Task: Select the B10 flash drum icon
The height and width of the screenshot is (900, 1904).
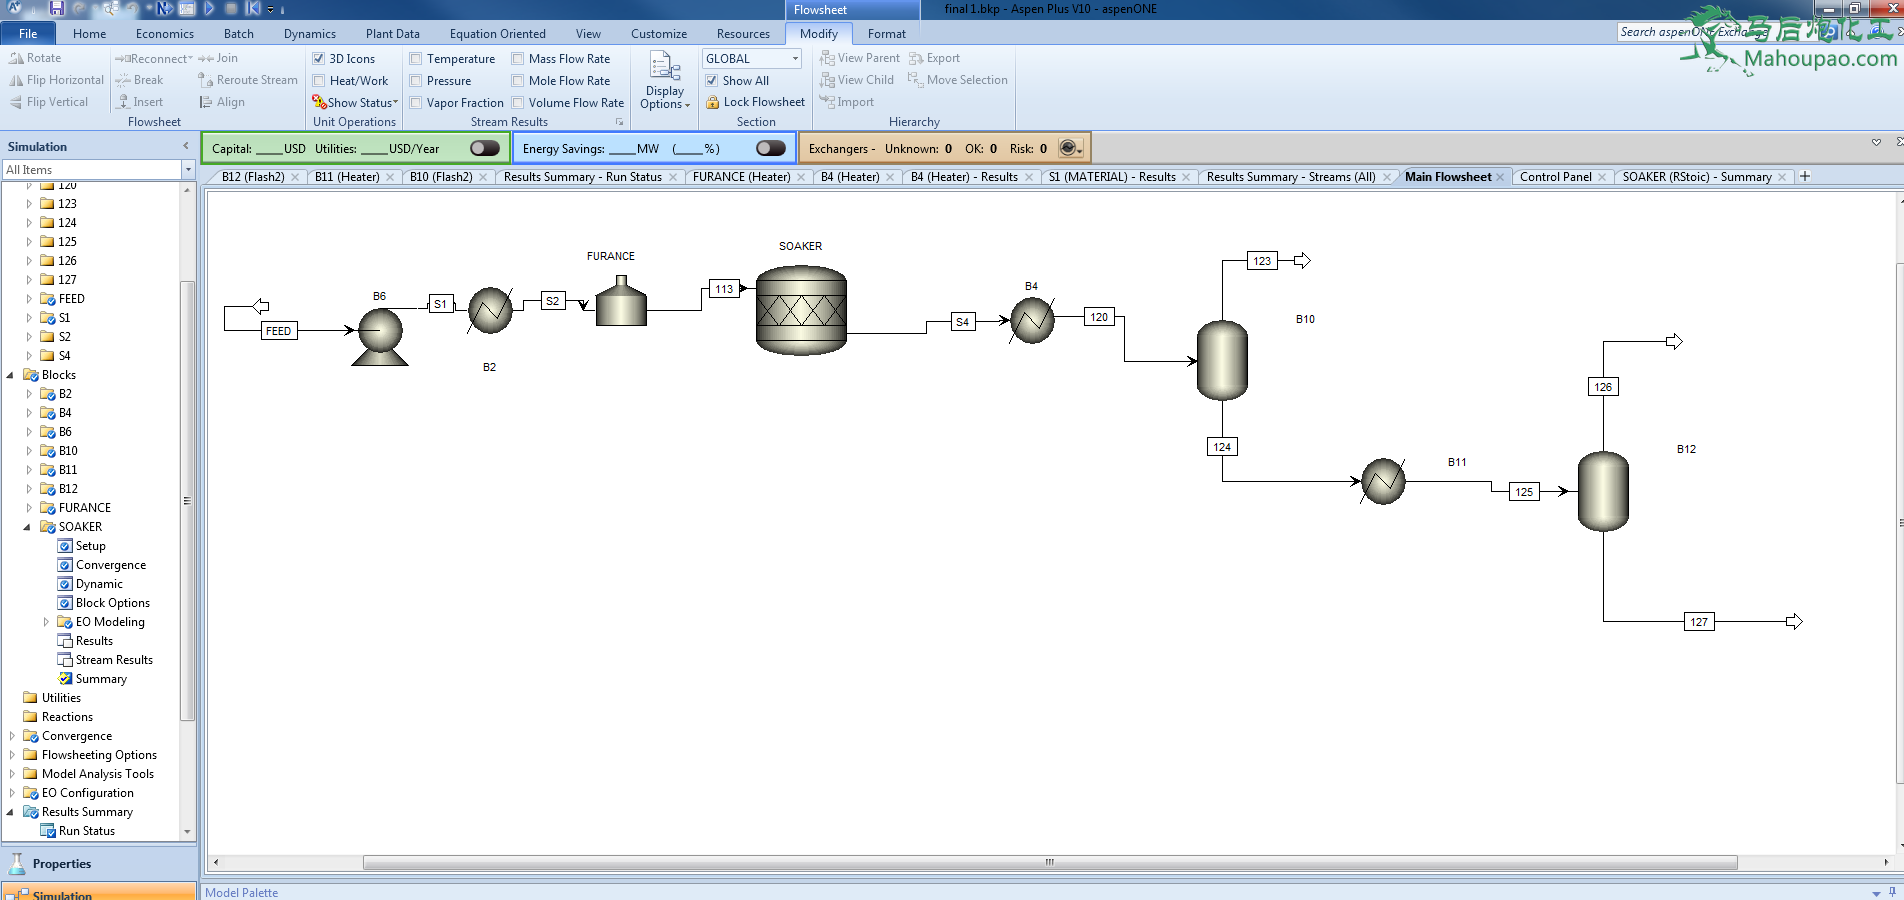Action: pyautogui.click(x=1222, y=360)
